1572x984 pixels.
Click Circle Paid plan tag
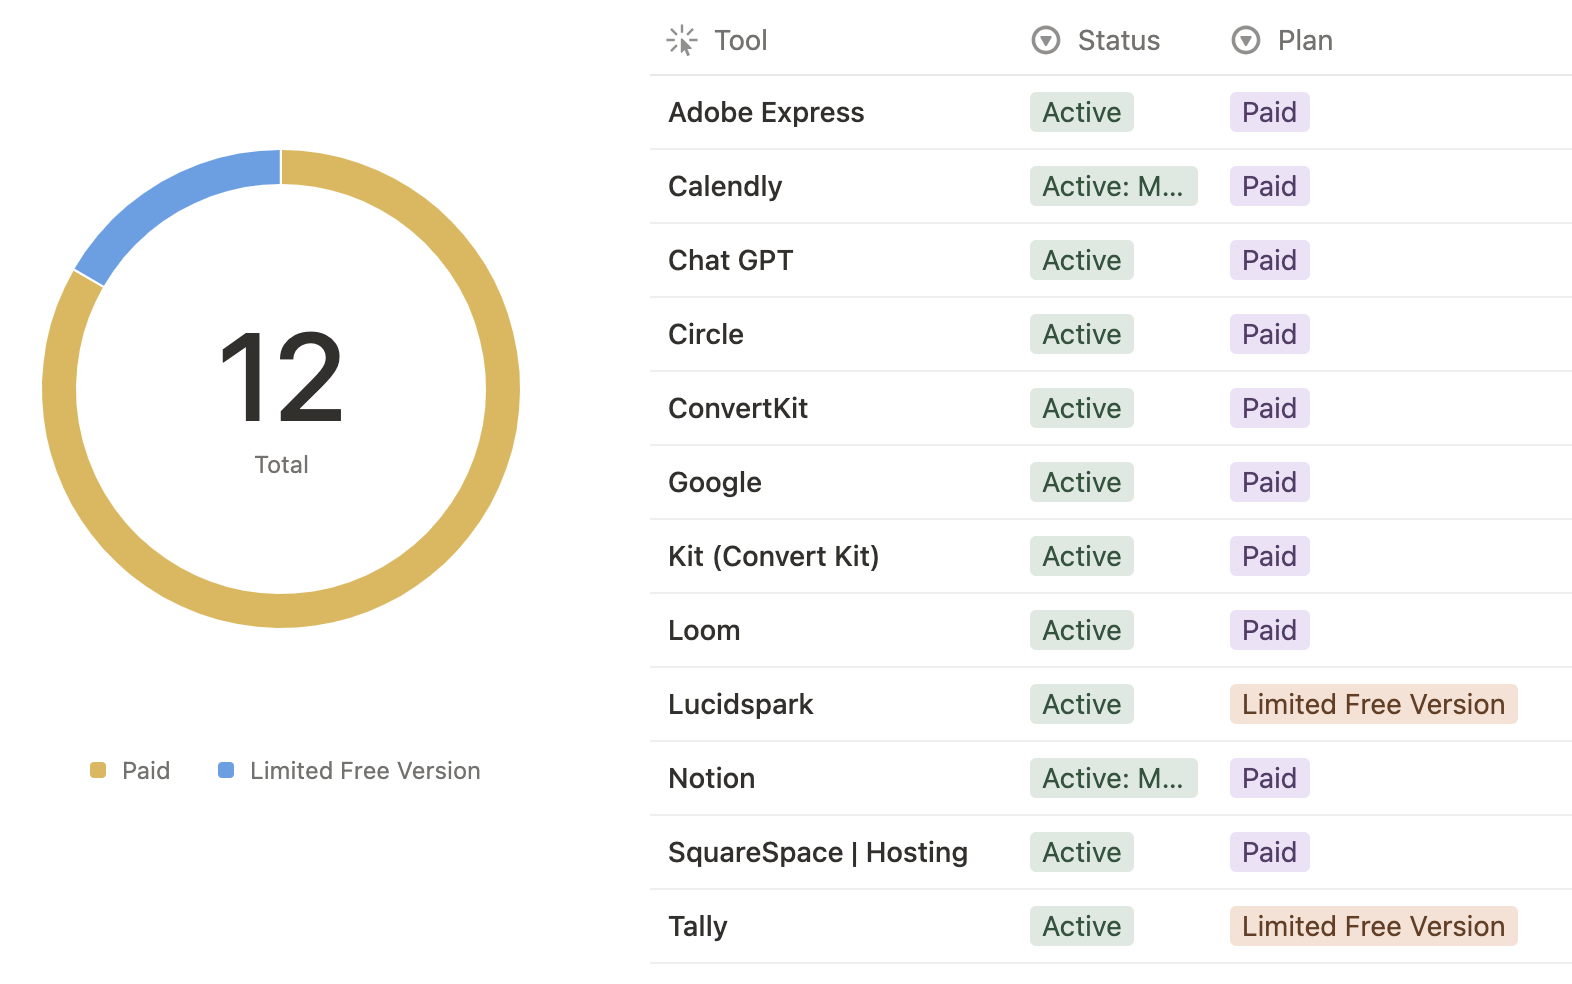click(x=1270, y=334)
